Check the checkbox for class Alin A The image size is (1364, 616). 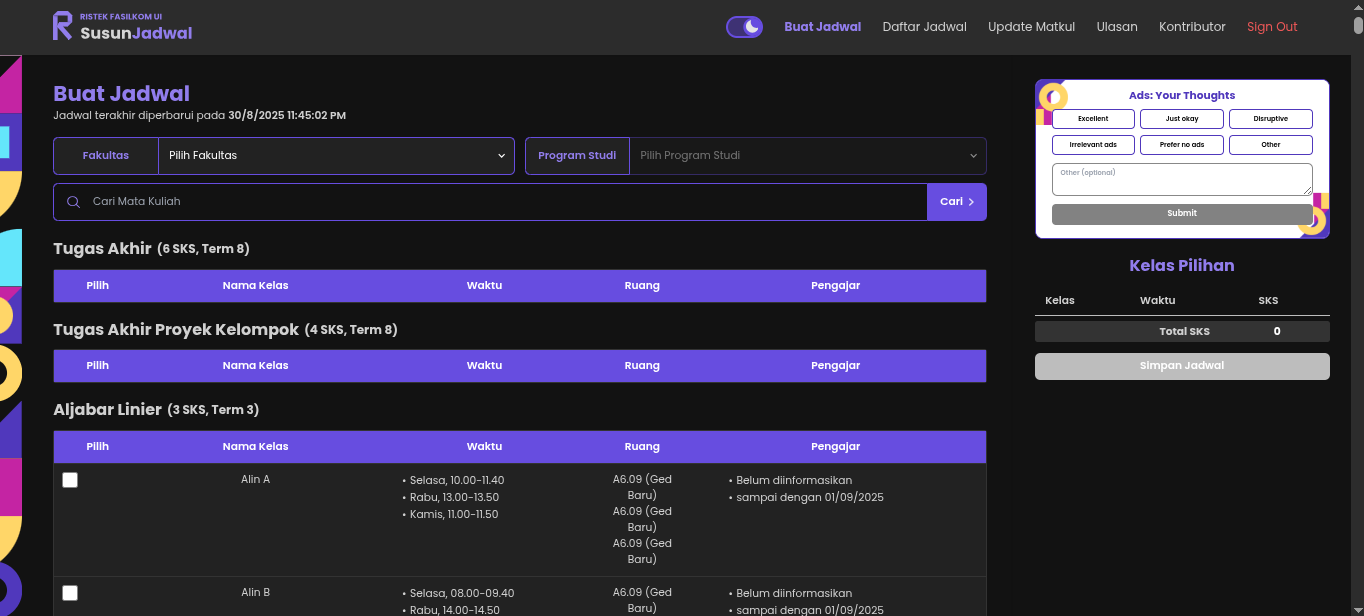(x=69, y=480)
